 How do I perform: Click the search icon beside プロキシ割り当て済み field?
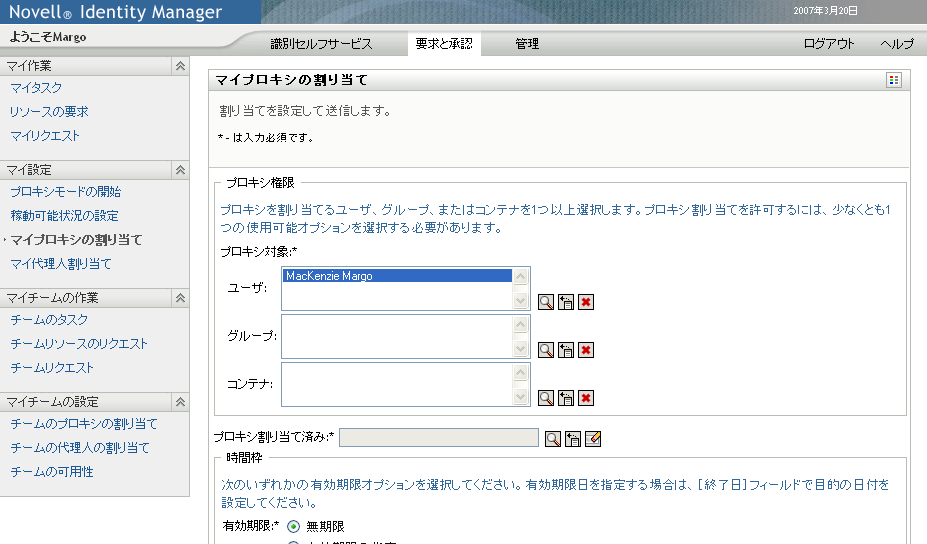[x=553, y=438]
